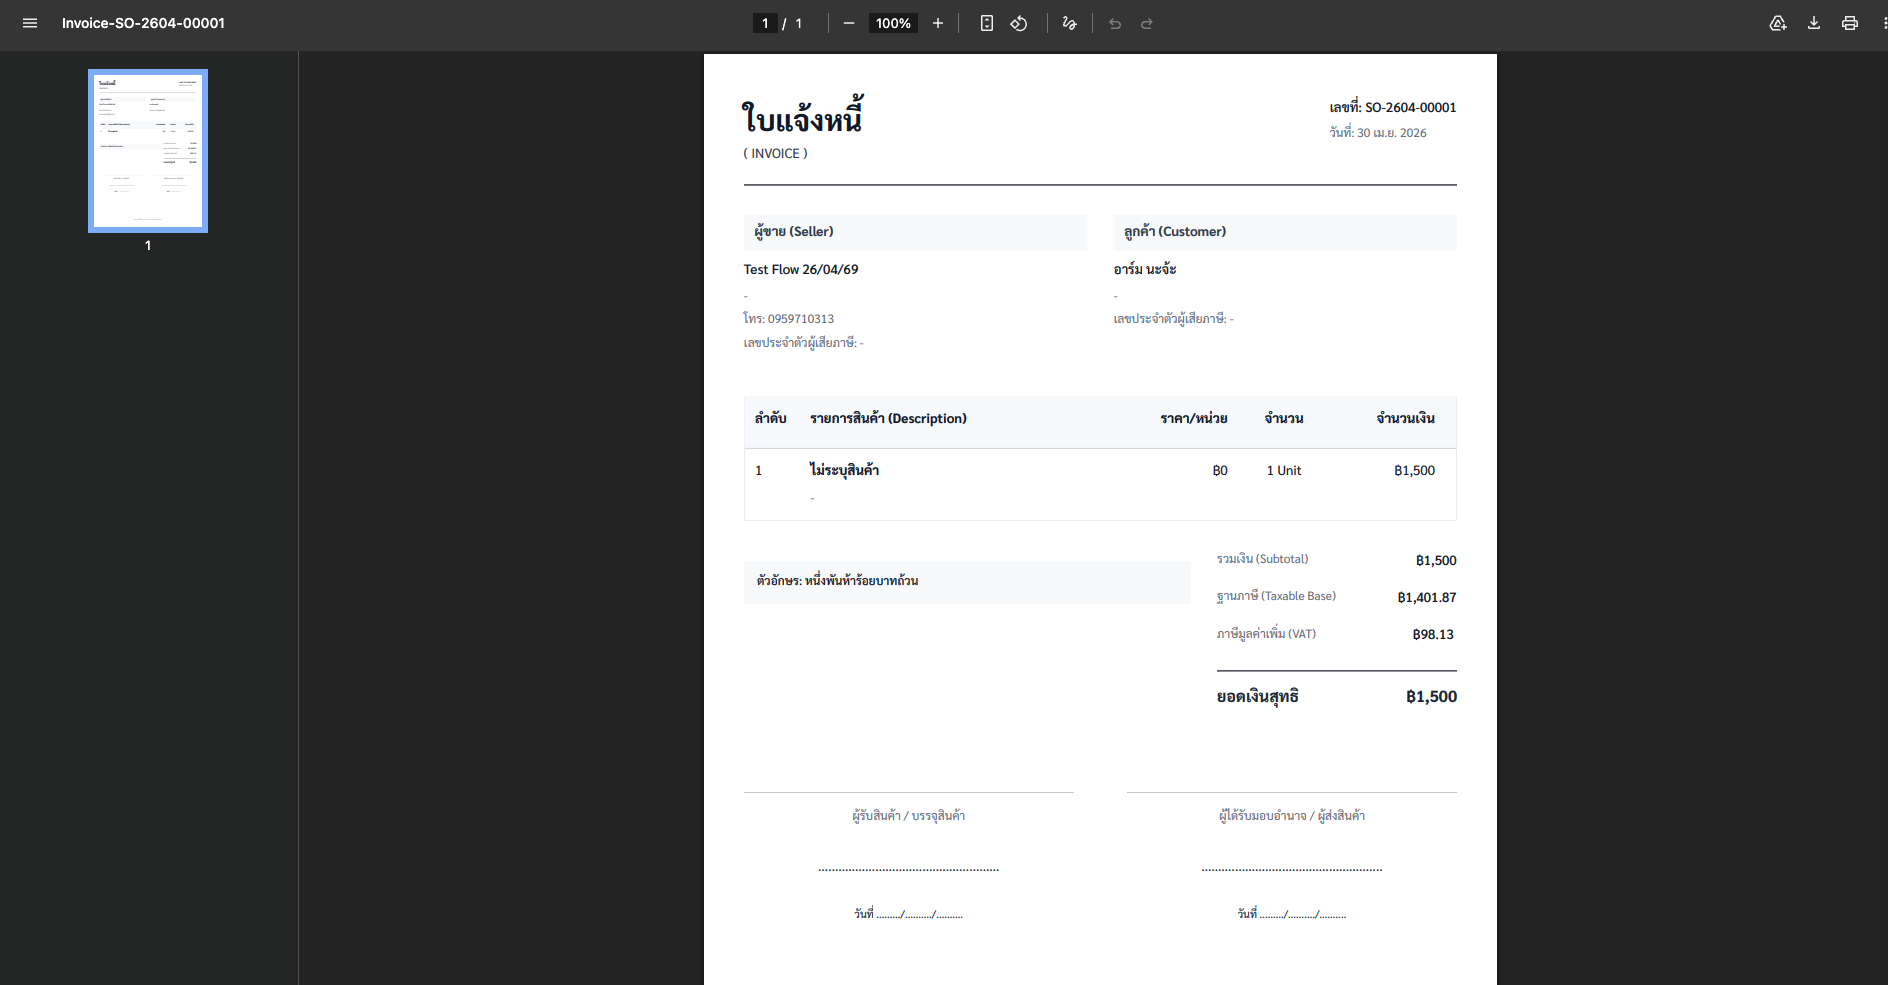1888x985 pixels.
Task: Click the ( INVOICE ) subtitle
Action: (x=775, y=153)
